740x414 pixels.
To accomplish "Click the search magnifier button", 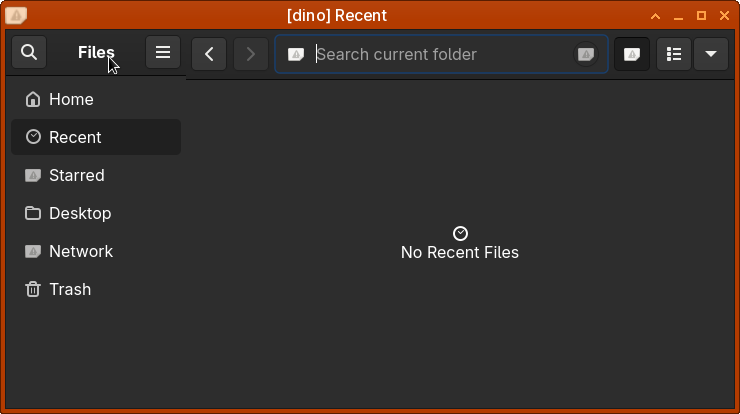I will tap(29, 53).
